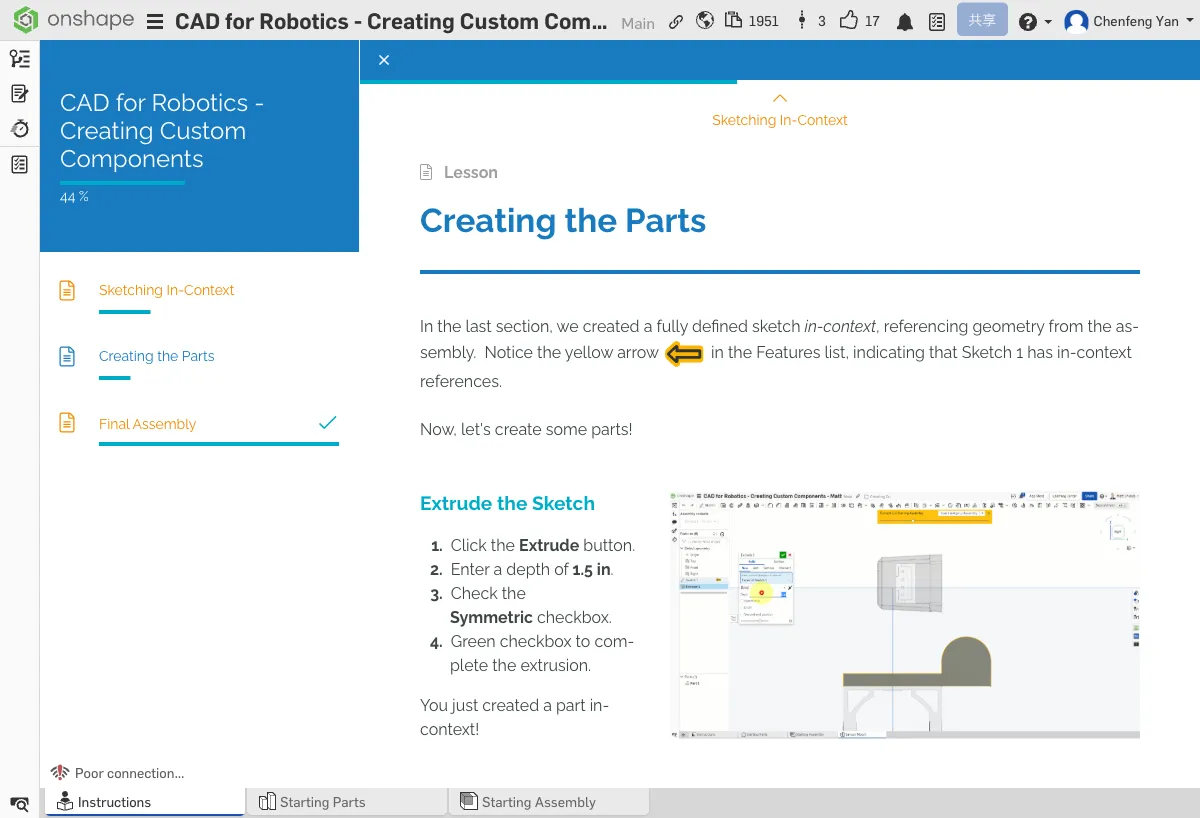Open the Final Assembly lesson
This screenshot has height=818, width=1200.
click(147, 424)
